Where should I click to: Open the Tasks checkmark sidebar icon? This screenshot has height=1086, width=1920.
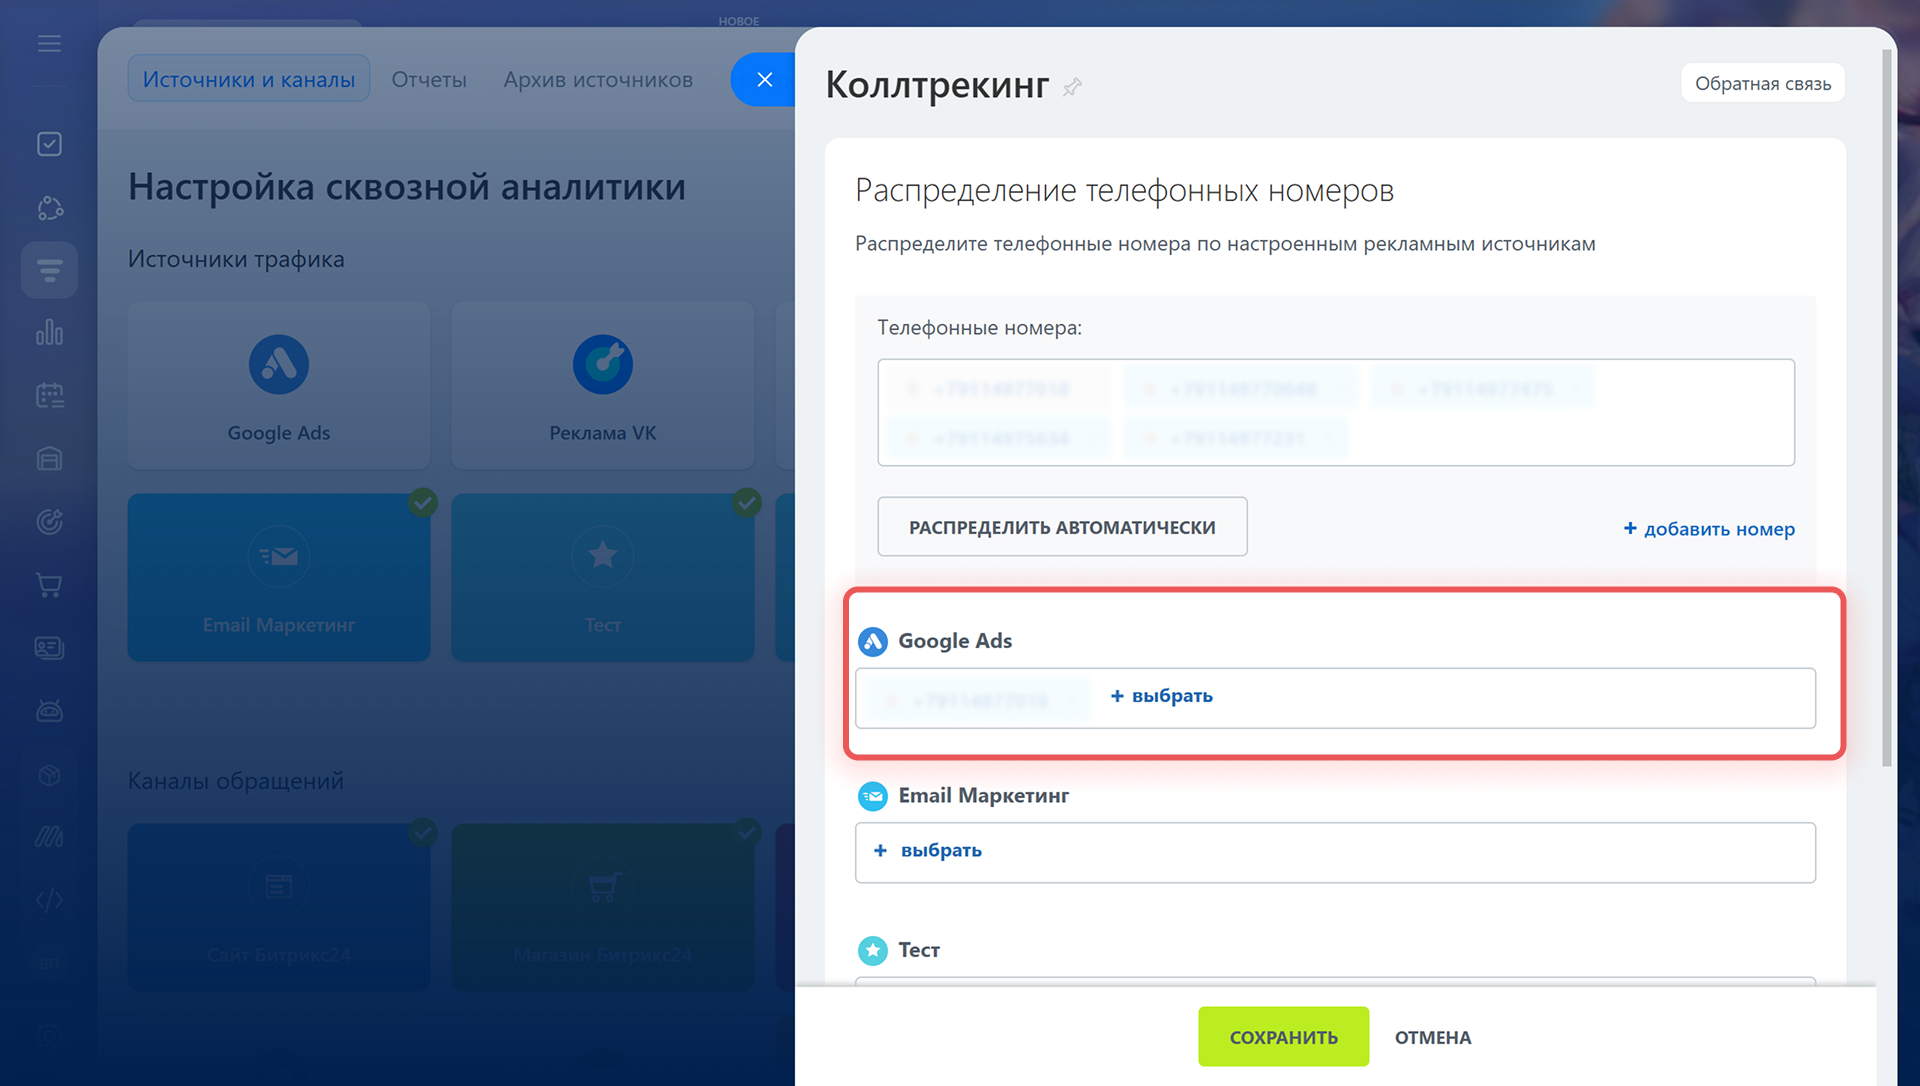49,144
